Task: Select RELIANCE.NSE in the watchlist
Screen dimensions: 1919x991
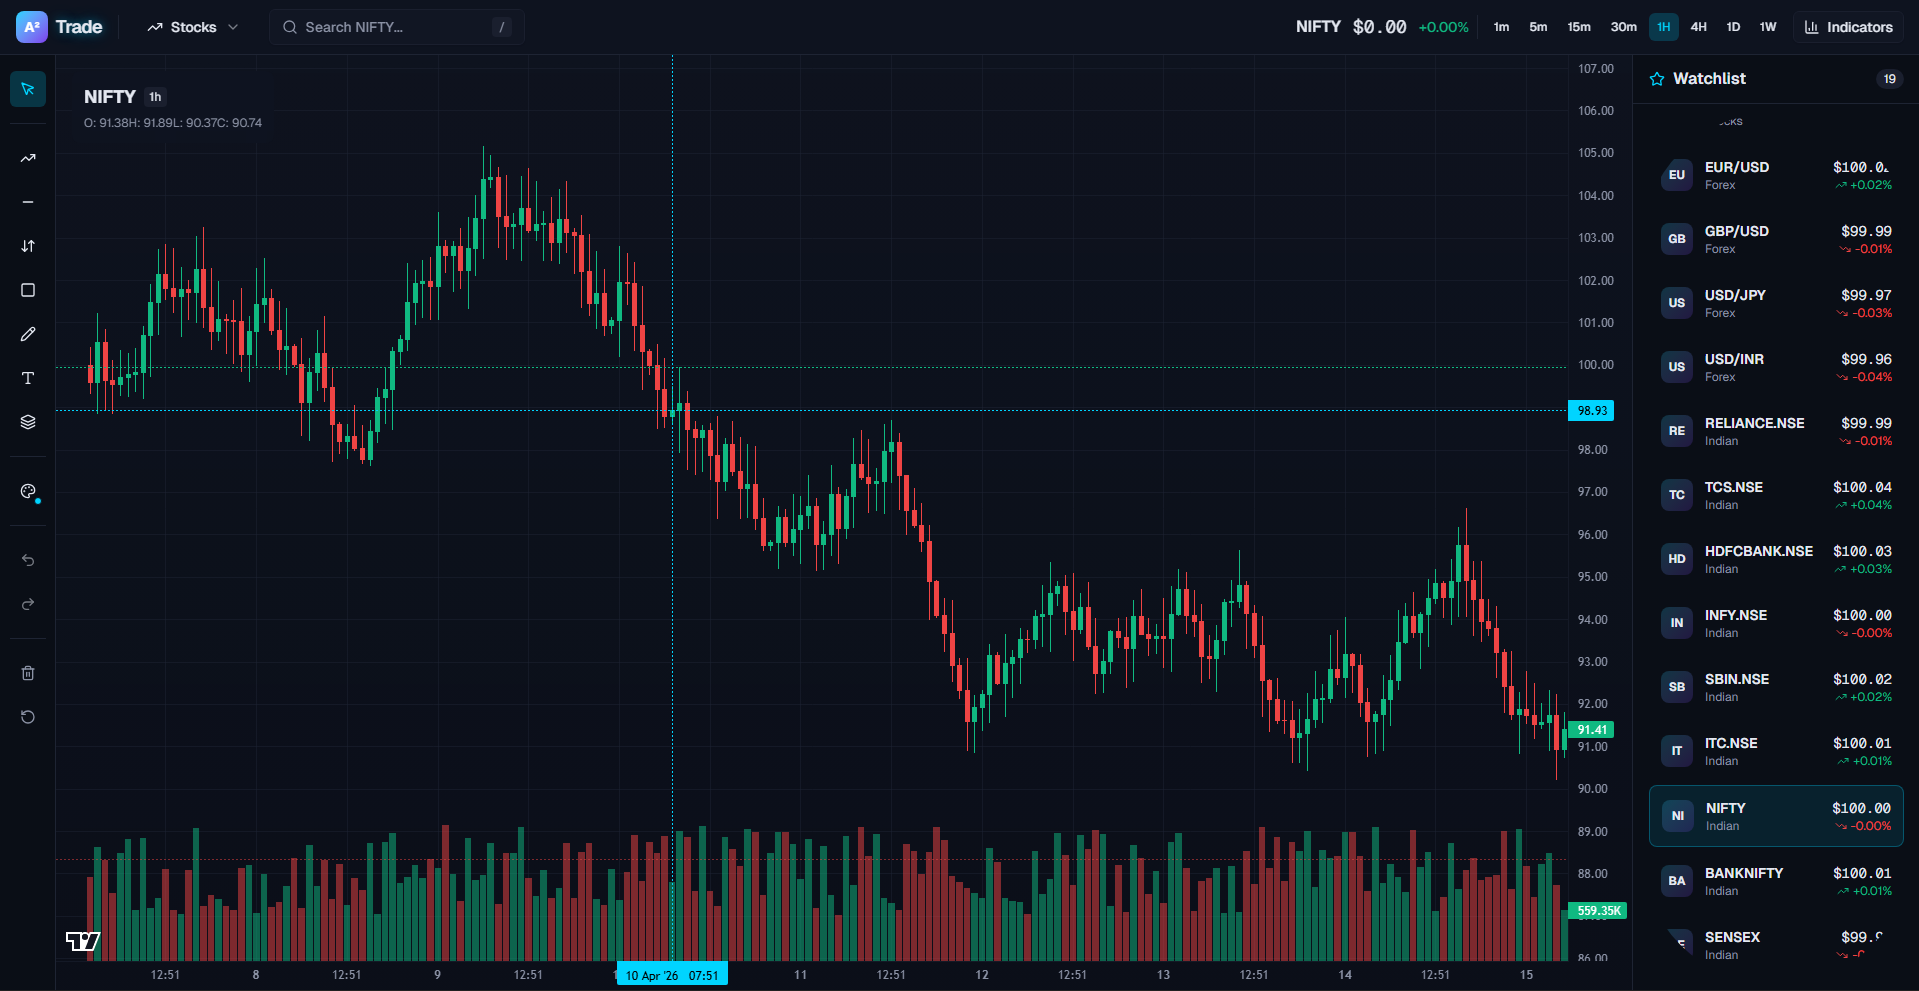Action: [x=1776, y=431]
